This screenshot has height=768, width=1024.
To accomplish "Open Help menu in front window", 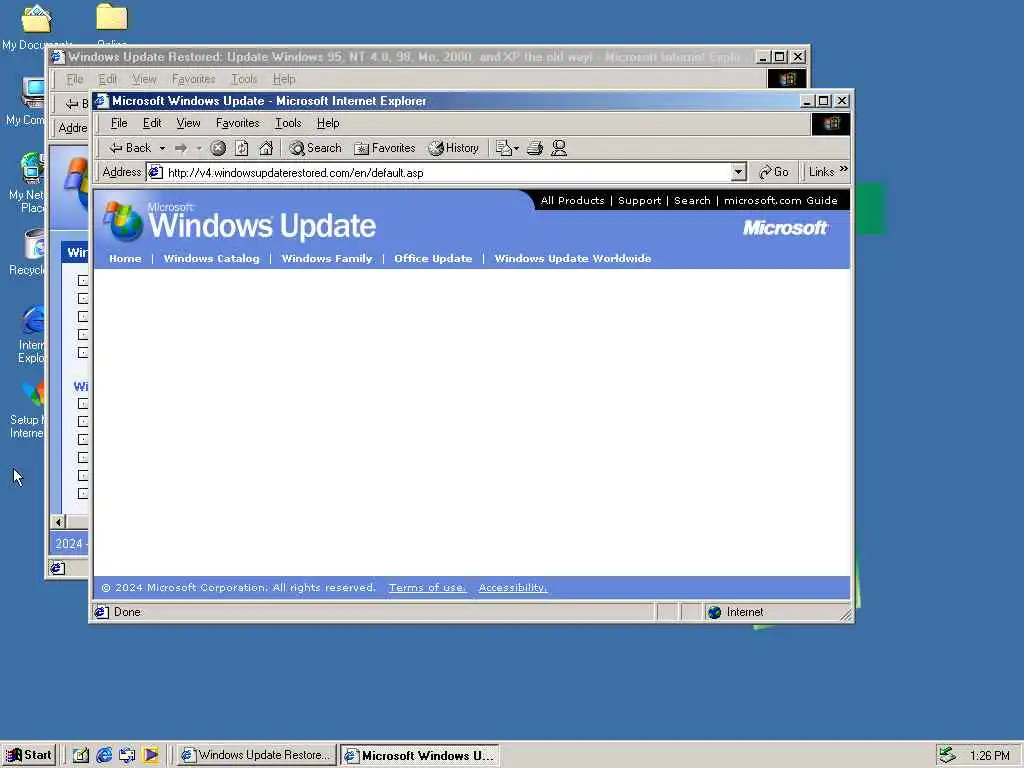I will [328, 123].
